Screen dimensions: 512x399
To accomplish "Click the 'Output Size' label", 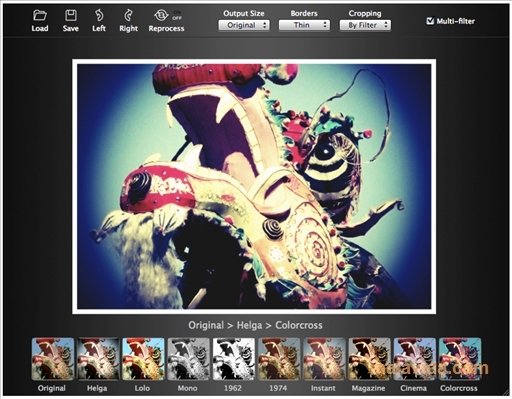I will 244,13.
